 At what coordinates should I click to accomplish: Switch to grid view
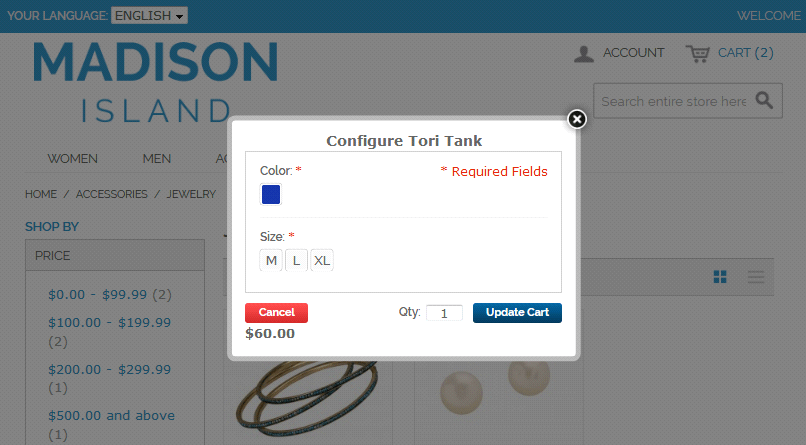[720, 277]
